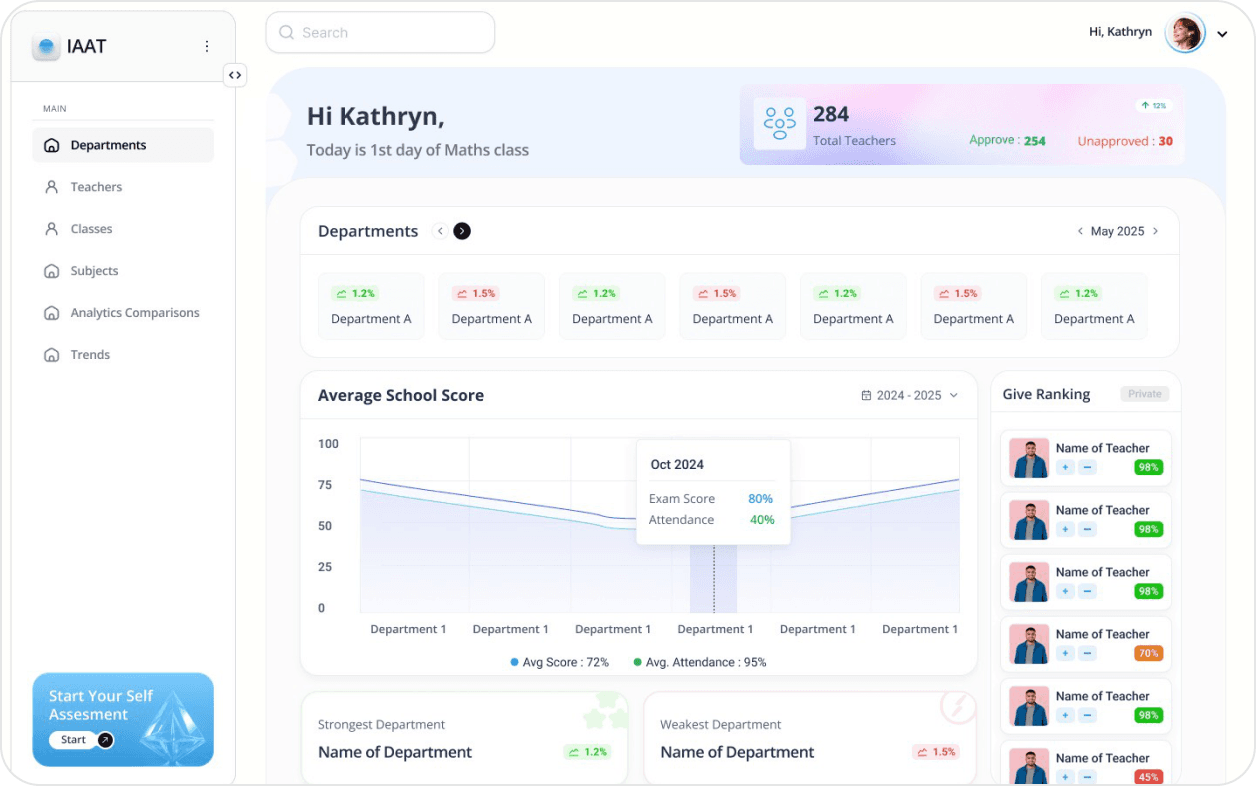Click the 45% score badge
Image resolution: width=1256 pixels, height=786 pixels.
coord(1148,777)
